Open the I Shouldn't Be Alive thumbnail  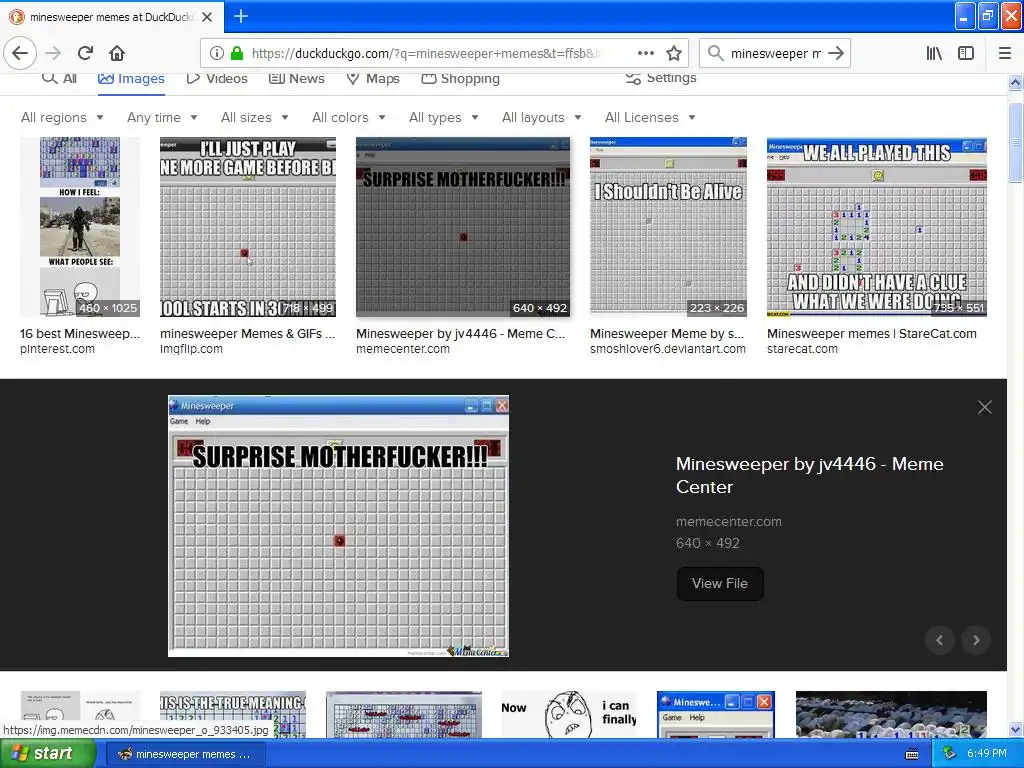point(668,227)
